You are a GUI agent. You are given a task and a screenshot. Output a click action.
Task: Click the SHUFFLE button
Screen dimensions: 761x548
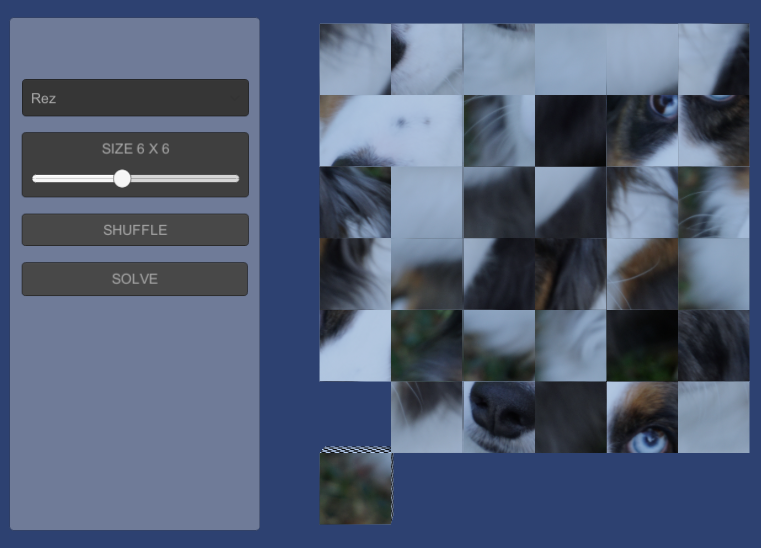[x=135, y=230]
